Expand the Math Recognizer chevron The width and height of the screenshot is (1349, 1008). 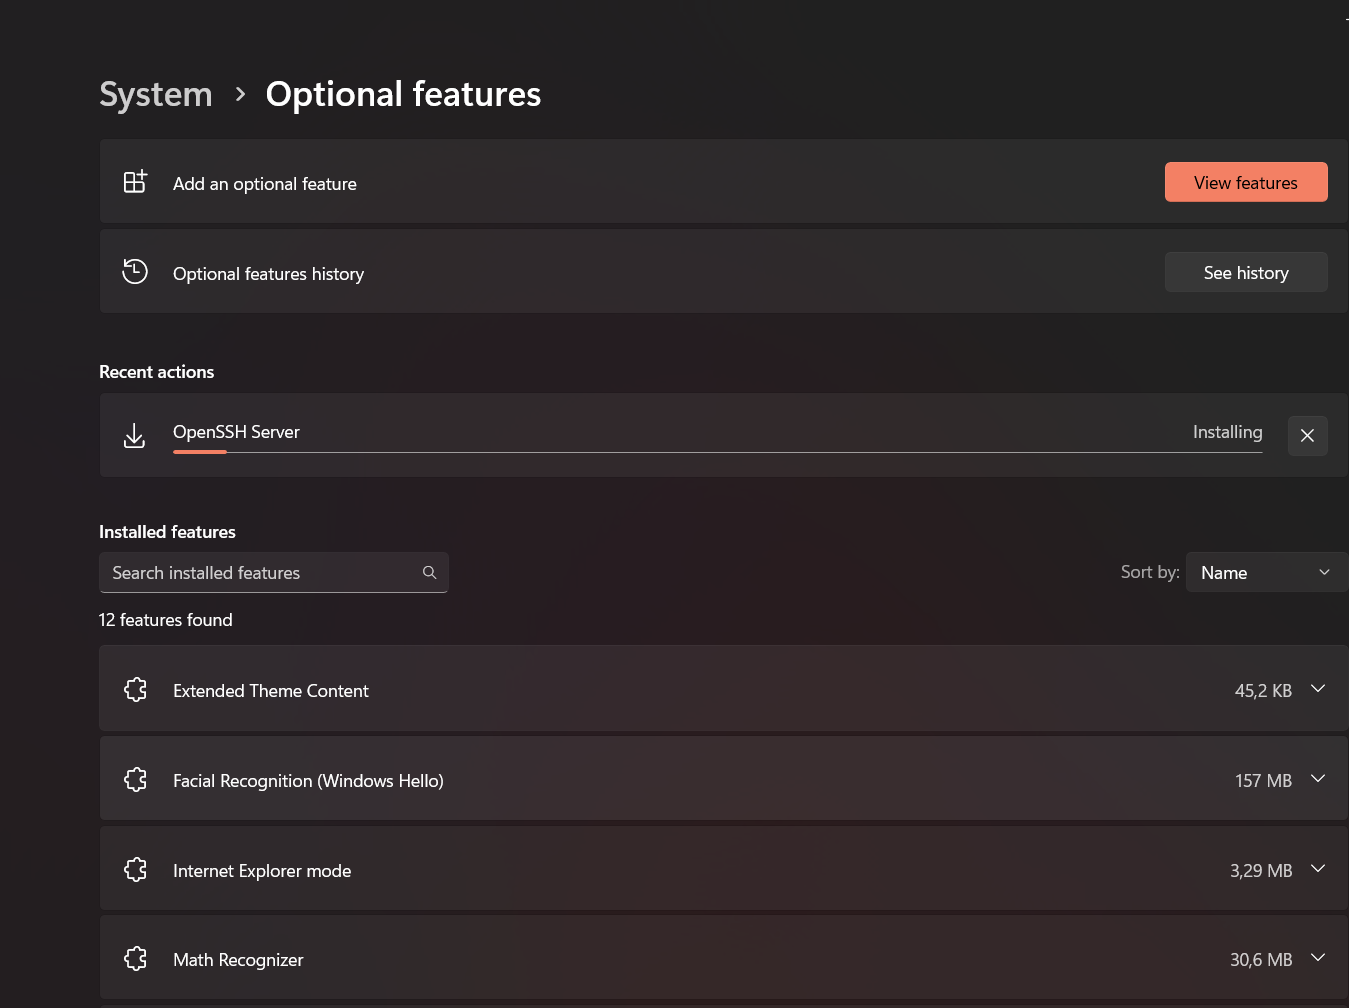pos(1318,958)
